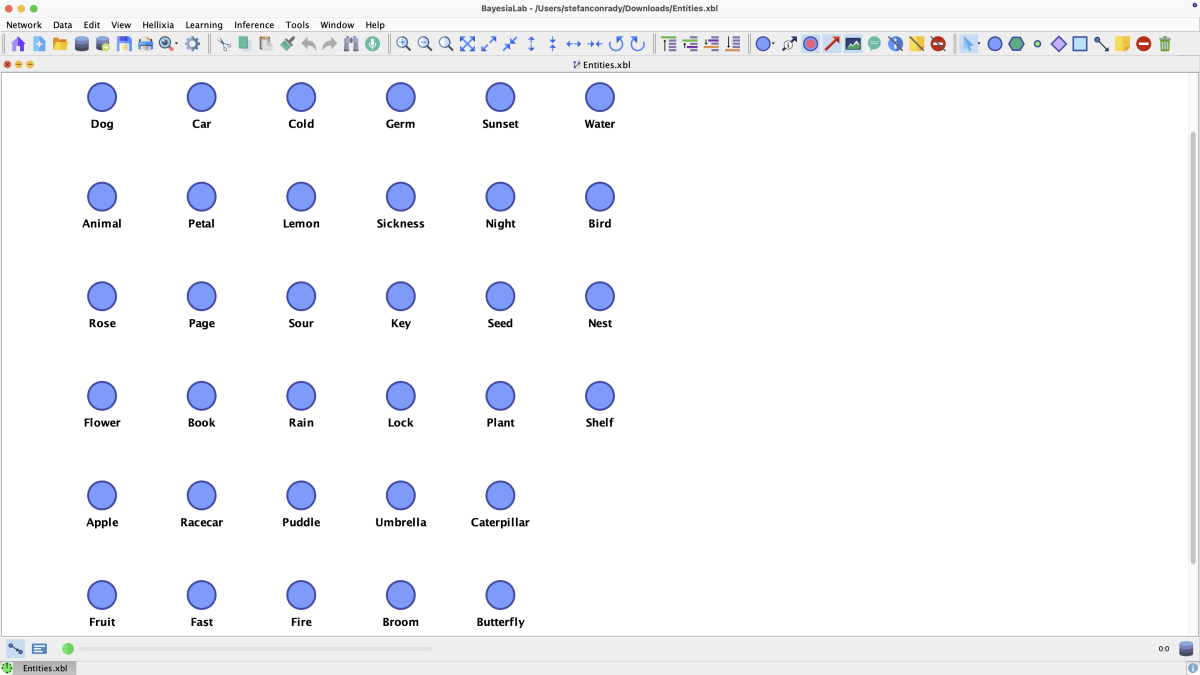Click the Shelf node label

coord(600,423)
